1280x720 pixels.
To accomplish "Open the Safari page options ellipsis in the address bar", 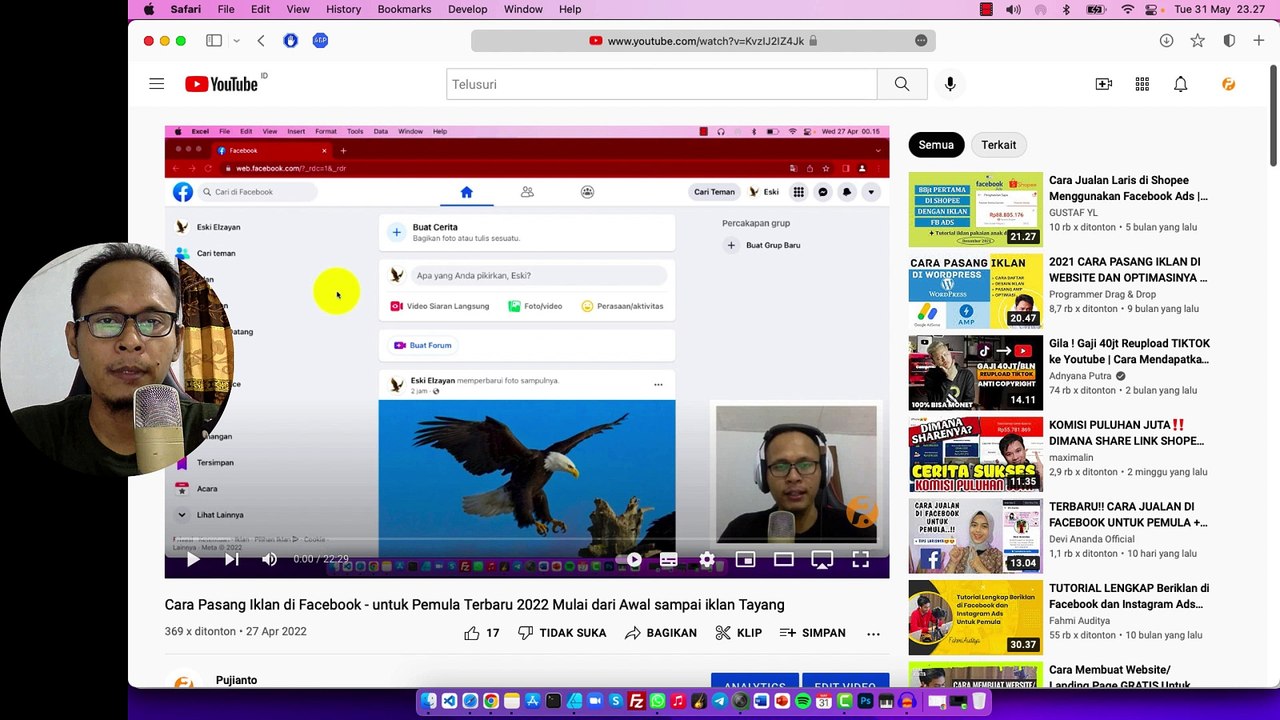I will point(921,41).
